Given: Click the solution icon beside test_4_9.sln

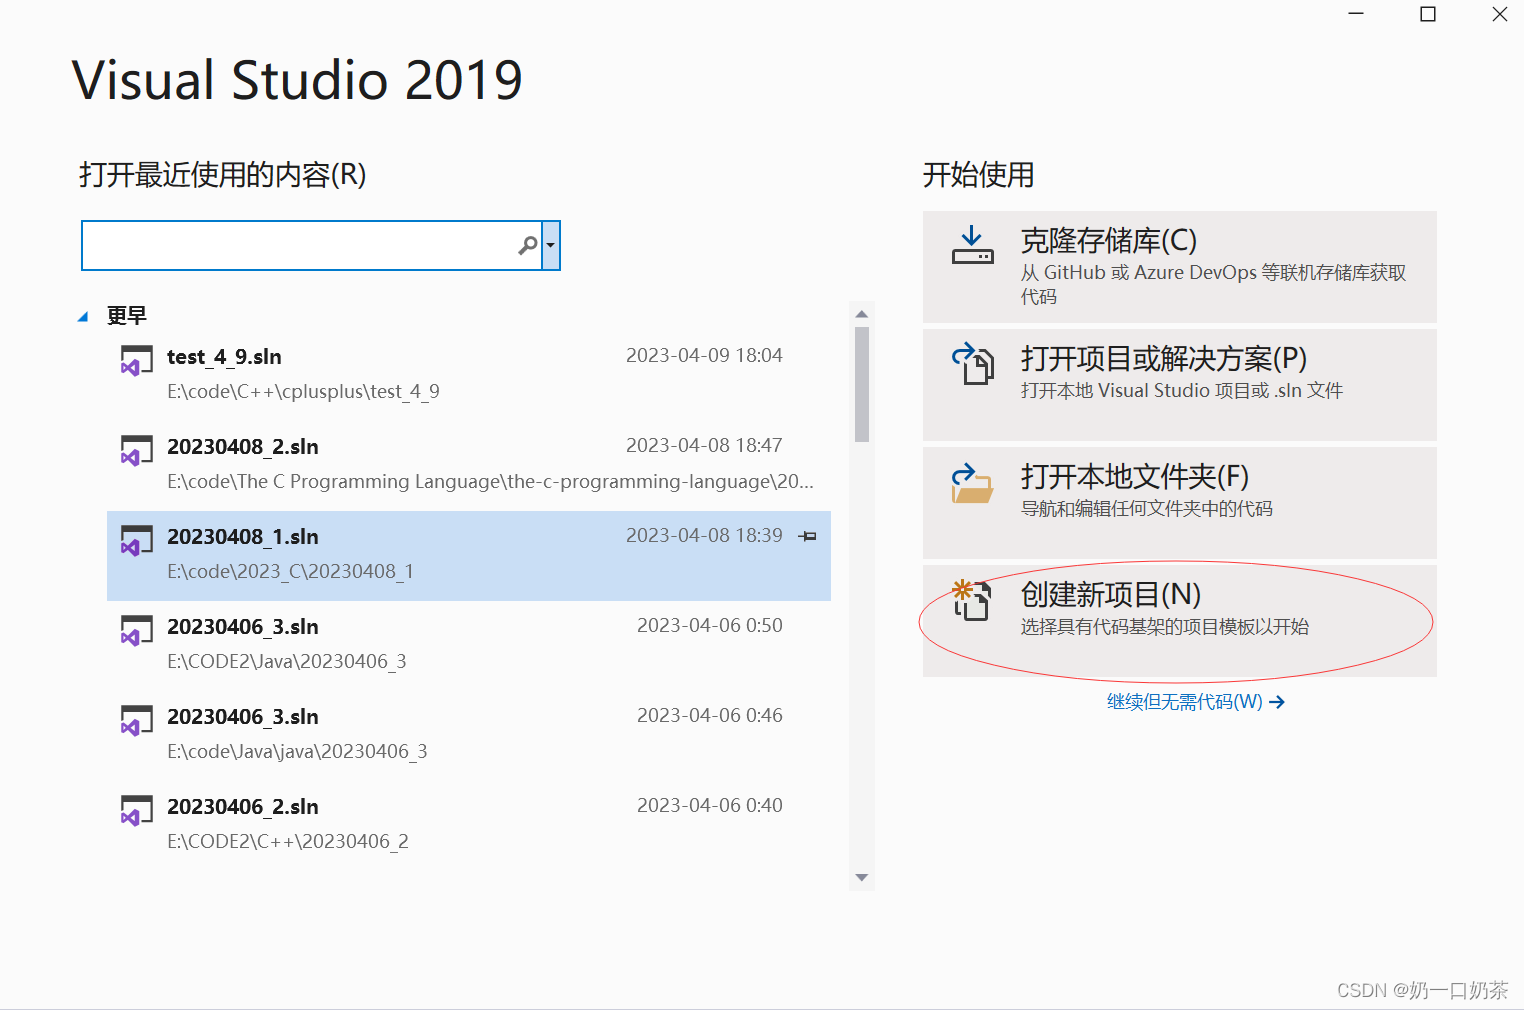Looking at the screenshot, I should pos(137,360).
